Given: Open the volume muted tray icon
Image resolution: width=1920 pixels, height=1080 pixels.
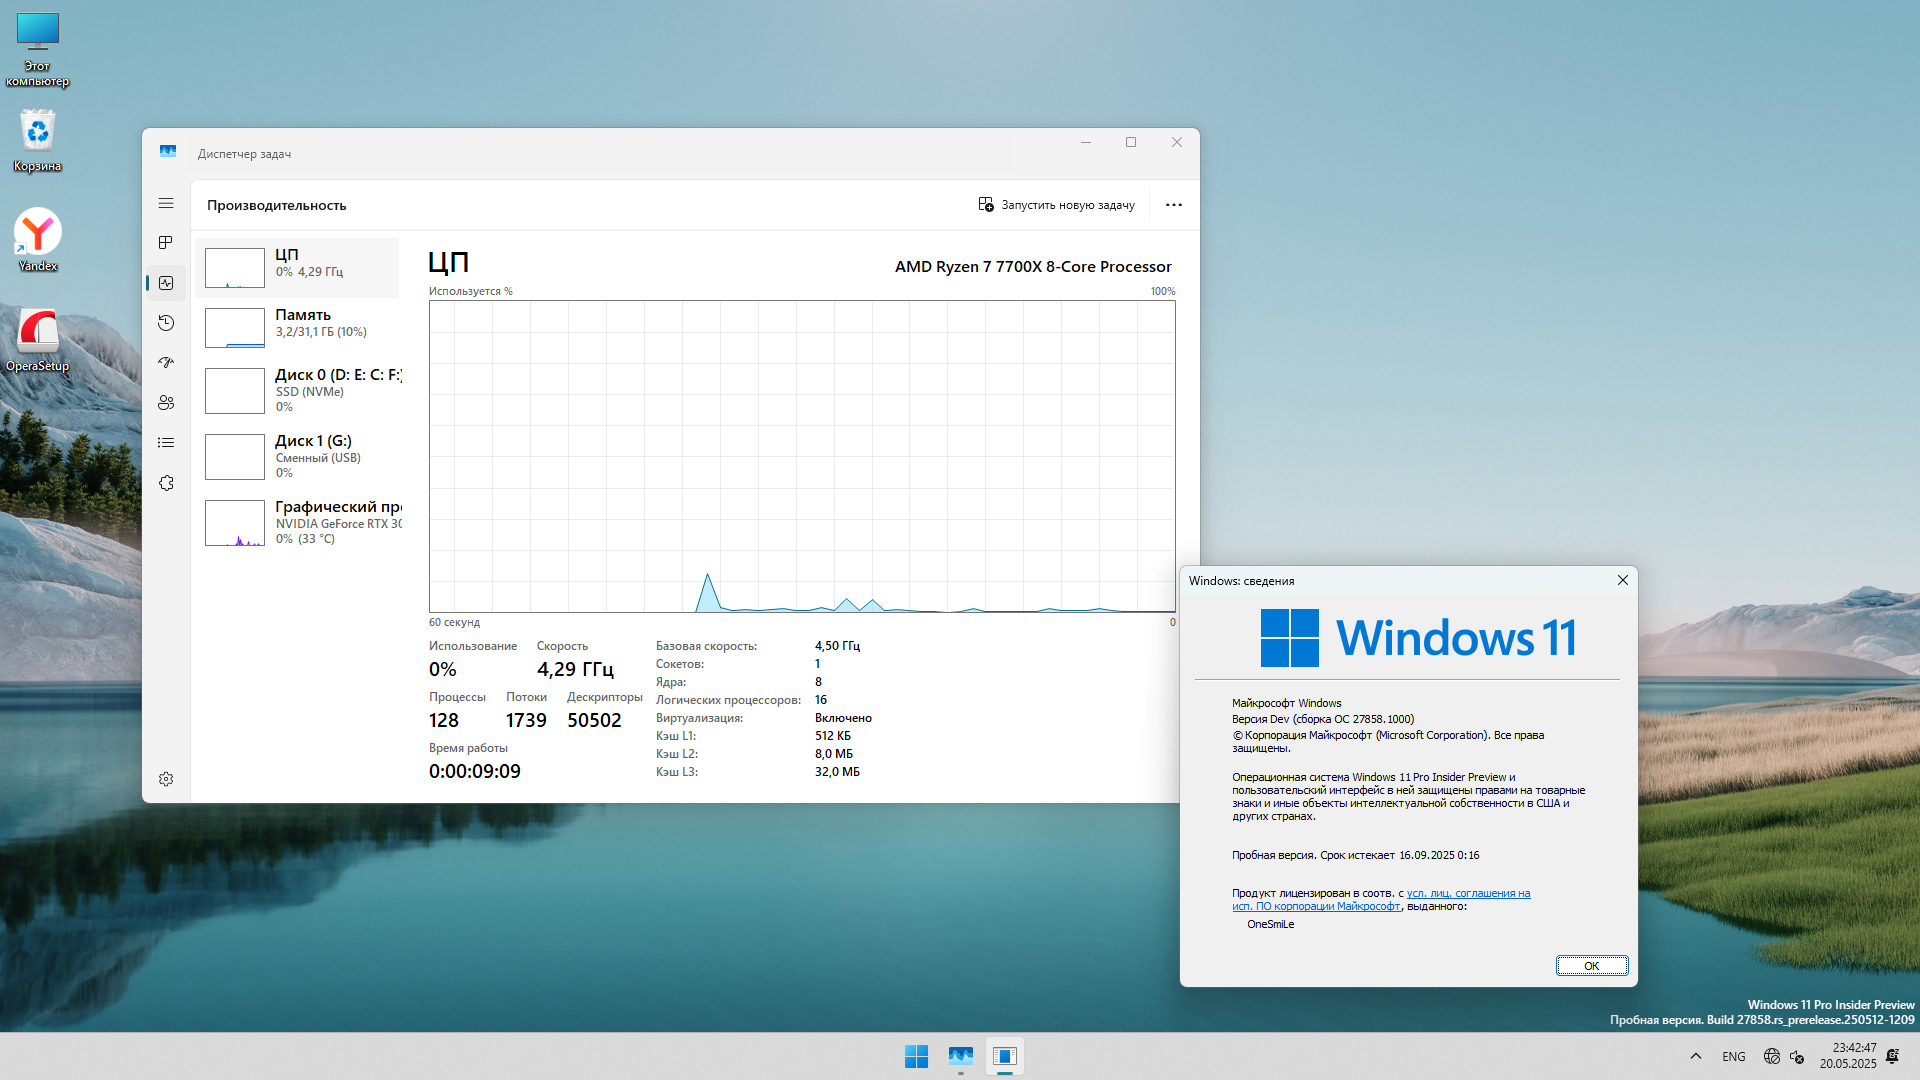Looking at the screenshot, I should (1797, 1056).
